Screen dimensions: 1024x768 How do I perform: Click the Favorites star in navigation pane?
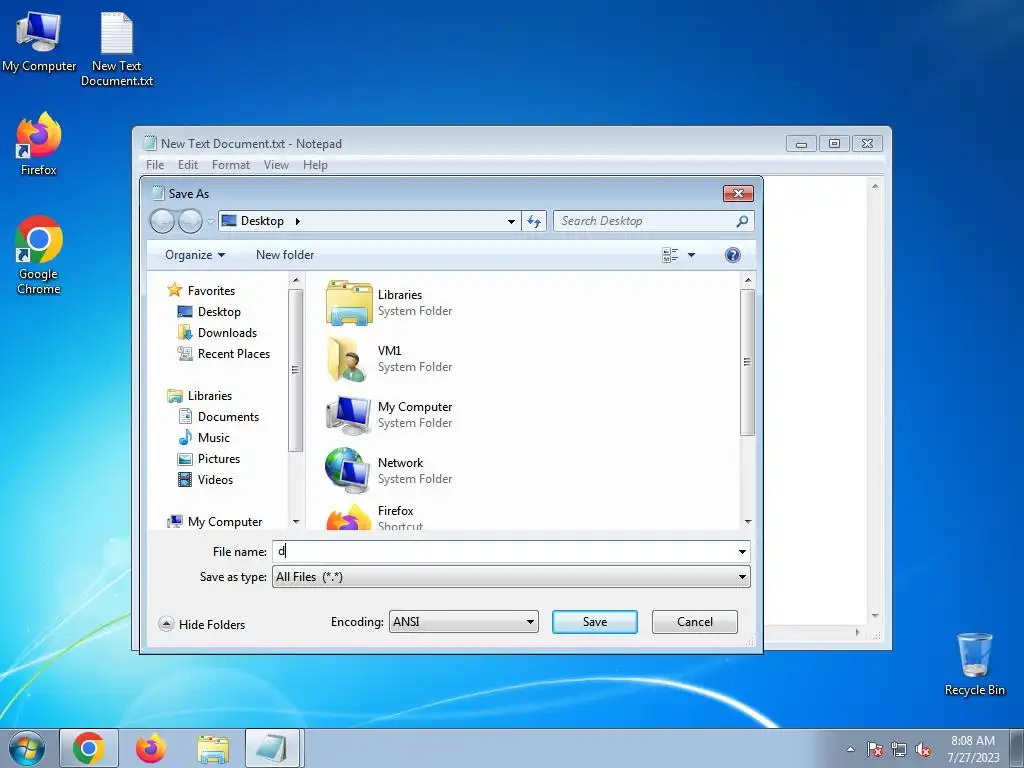click(x=174, y=290)
